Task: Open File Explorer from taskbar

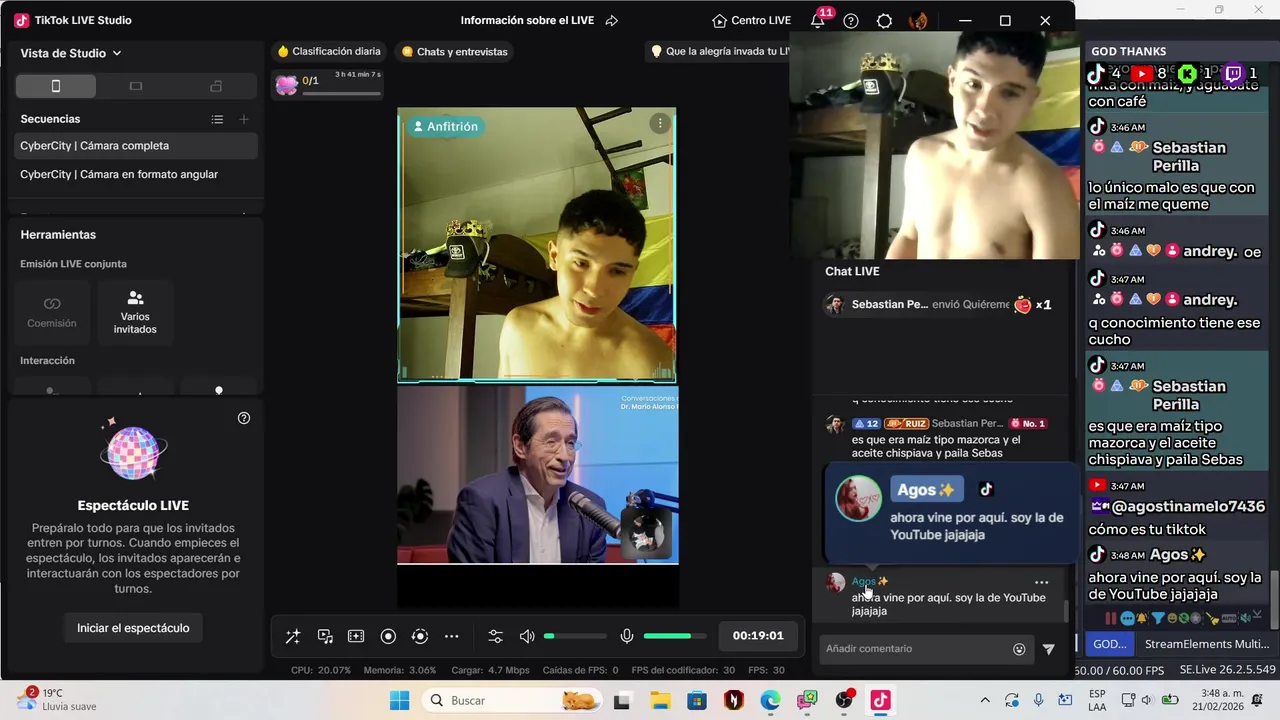Action: (659, 700)
